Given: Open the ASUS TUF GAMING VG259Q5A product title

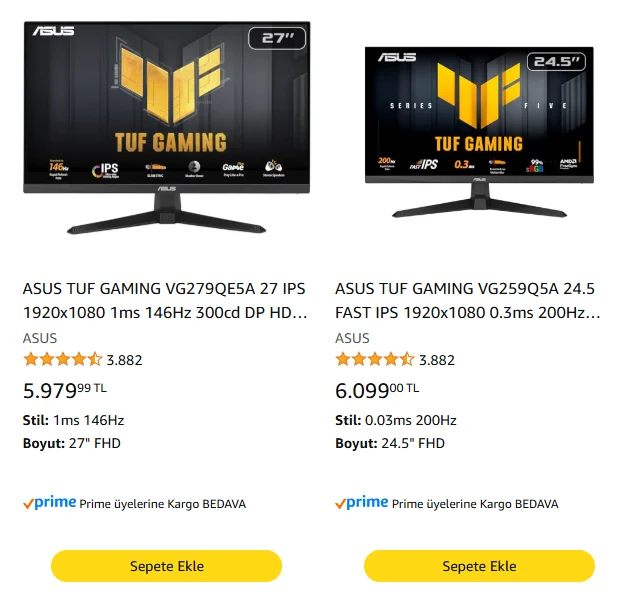Looking at the screenshot, I should [x=468, y=301].
